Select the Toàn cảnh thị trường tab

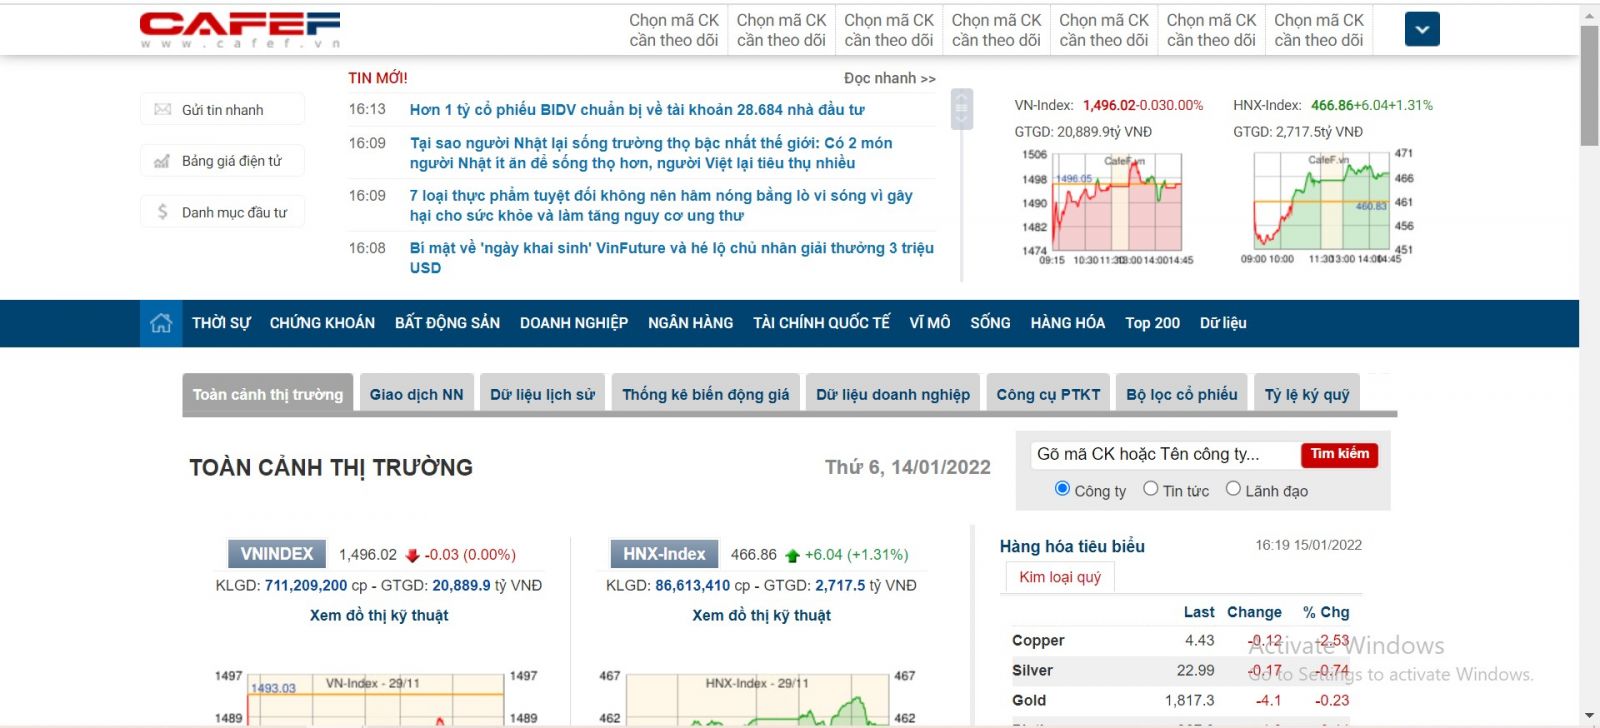click(268, 395)
